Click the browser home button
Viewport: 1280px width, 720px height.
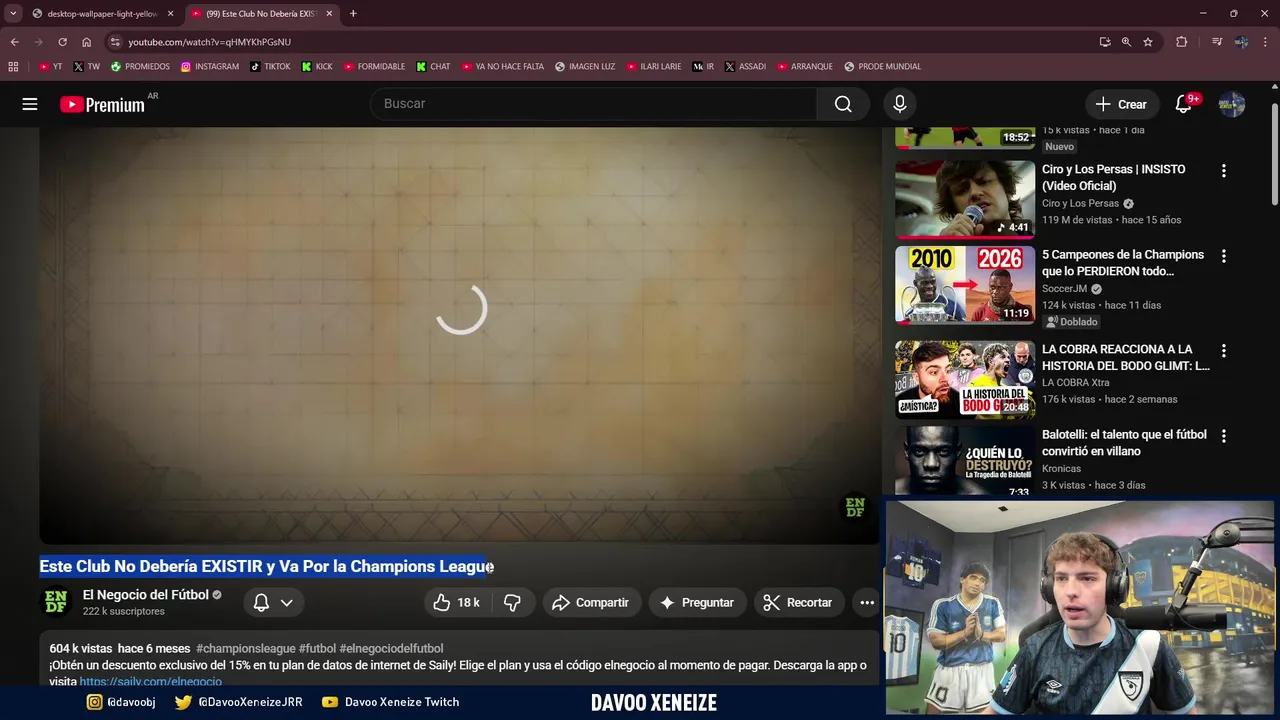[x=86, y=42]
